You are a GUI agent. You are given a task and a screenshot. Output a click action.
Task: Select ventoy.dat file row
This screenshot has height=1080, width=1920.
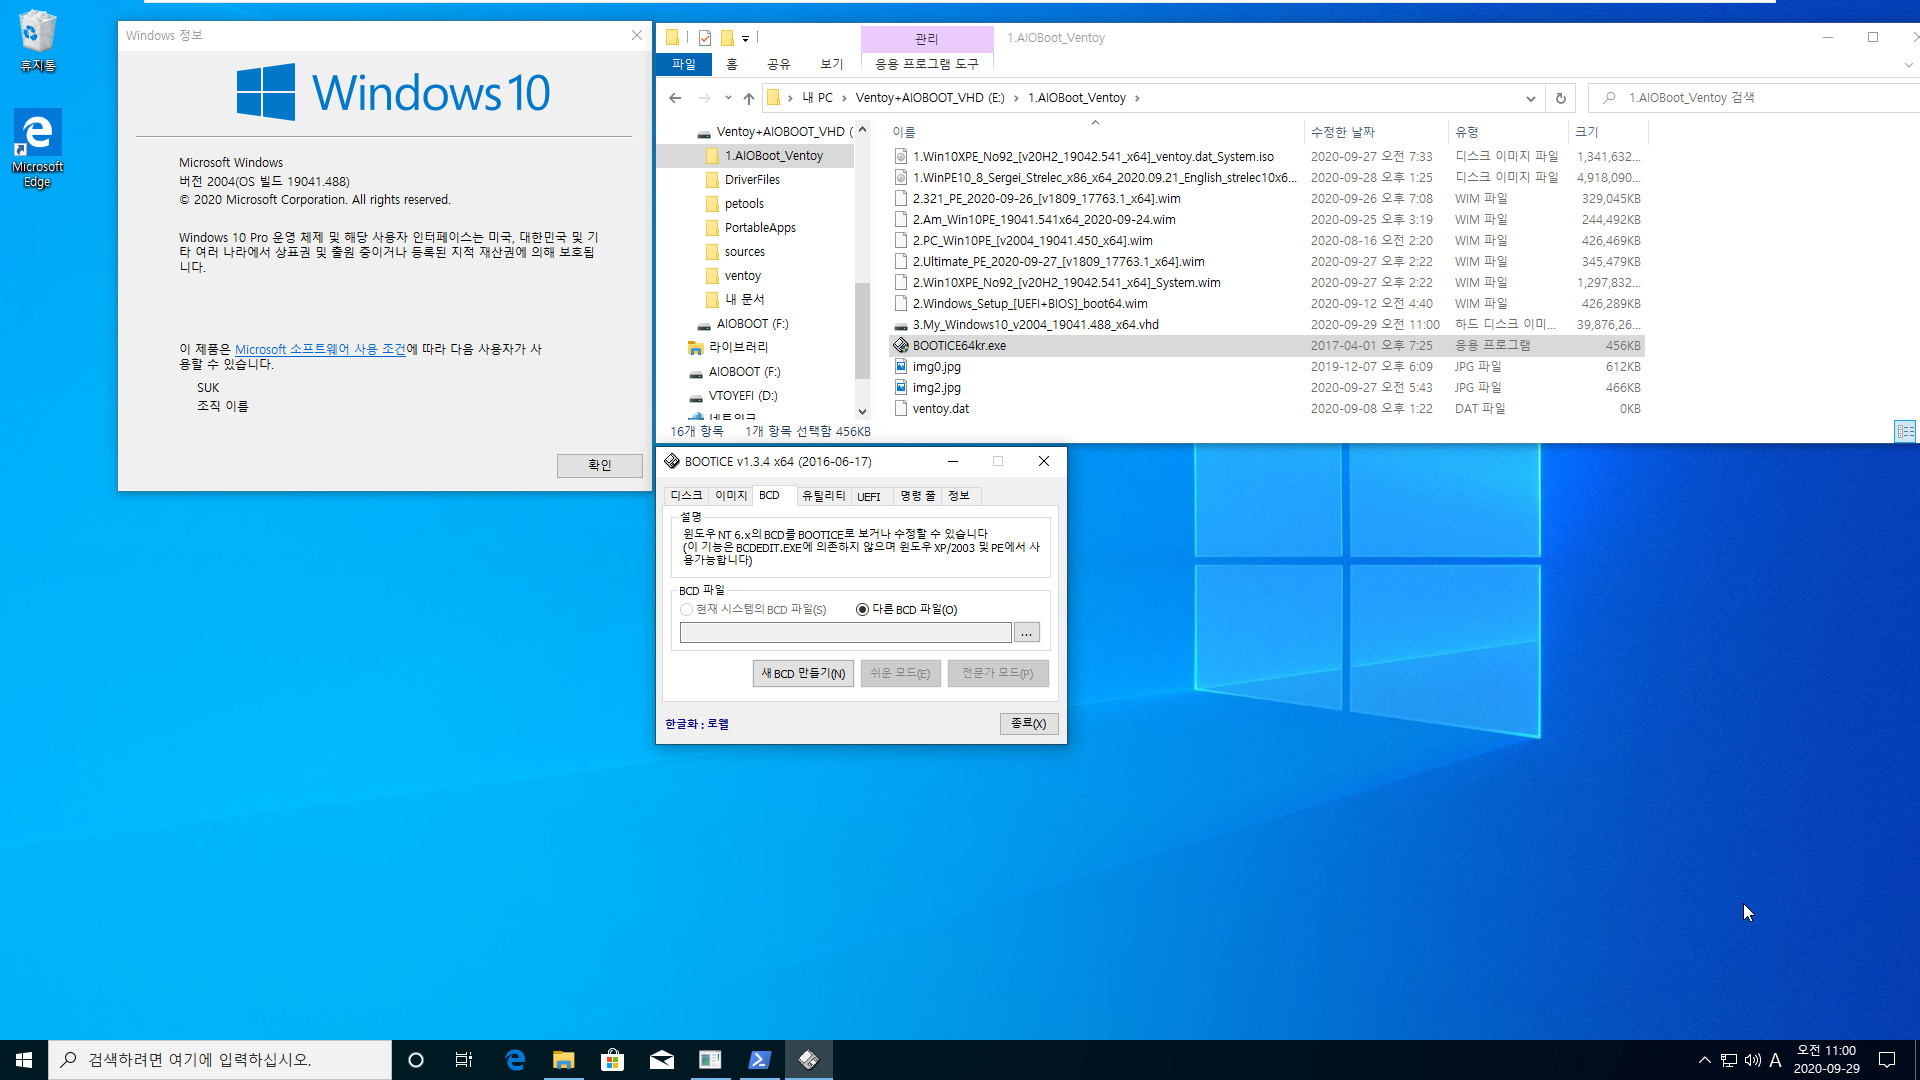1267,409
